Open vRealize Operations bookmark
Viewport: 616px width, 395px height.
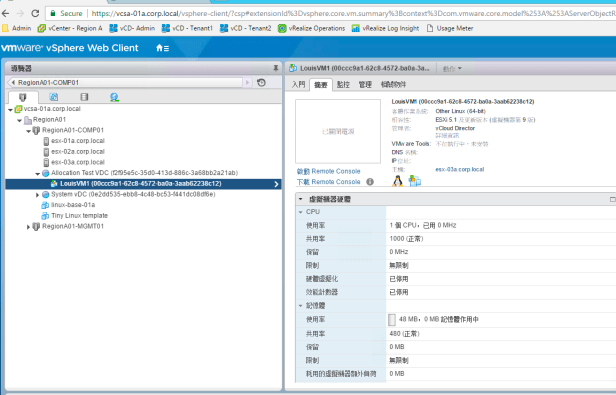click(x=311, y=28)
